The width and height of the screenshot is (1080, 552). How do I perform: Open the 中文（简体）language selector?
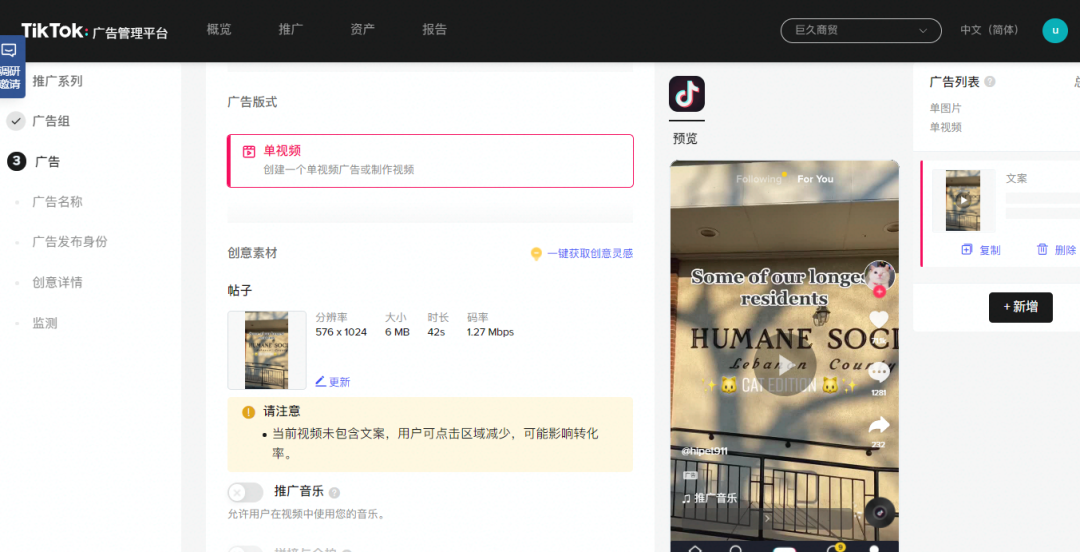coord(989,30)
